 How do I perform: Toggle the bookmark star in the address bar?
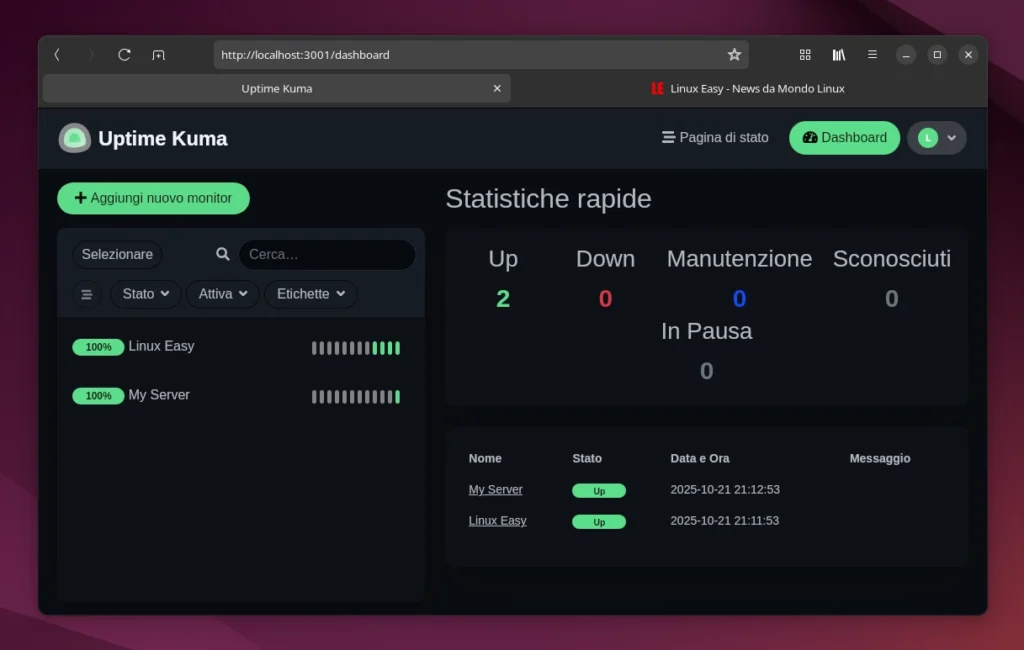[x=733, y=54]
